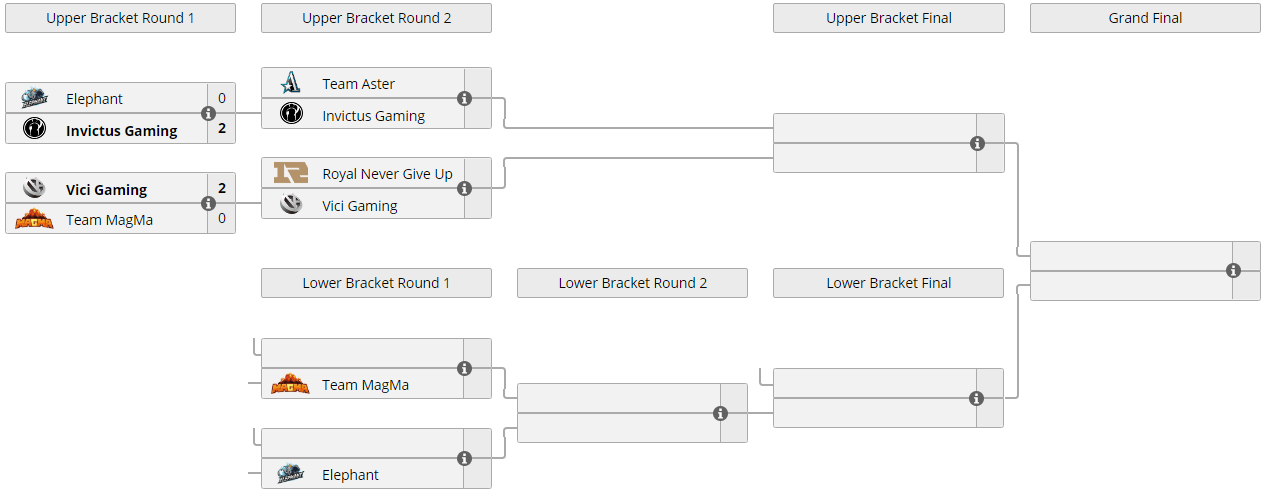The width and height of the screenshot is (1271, 501).
Task: Show details for Team Aster vs Invictus Gaming
Action: click(464, 98)
